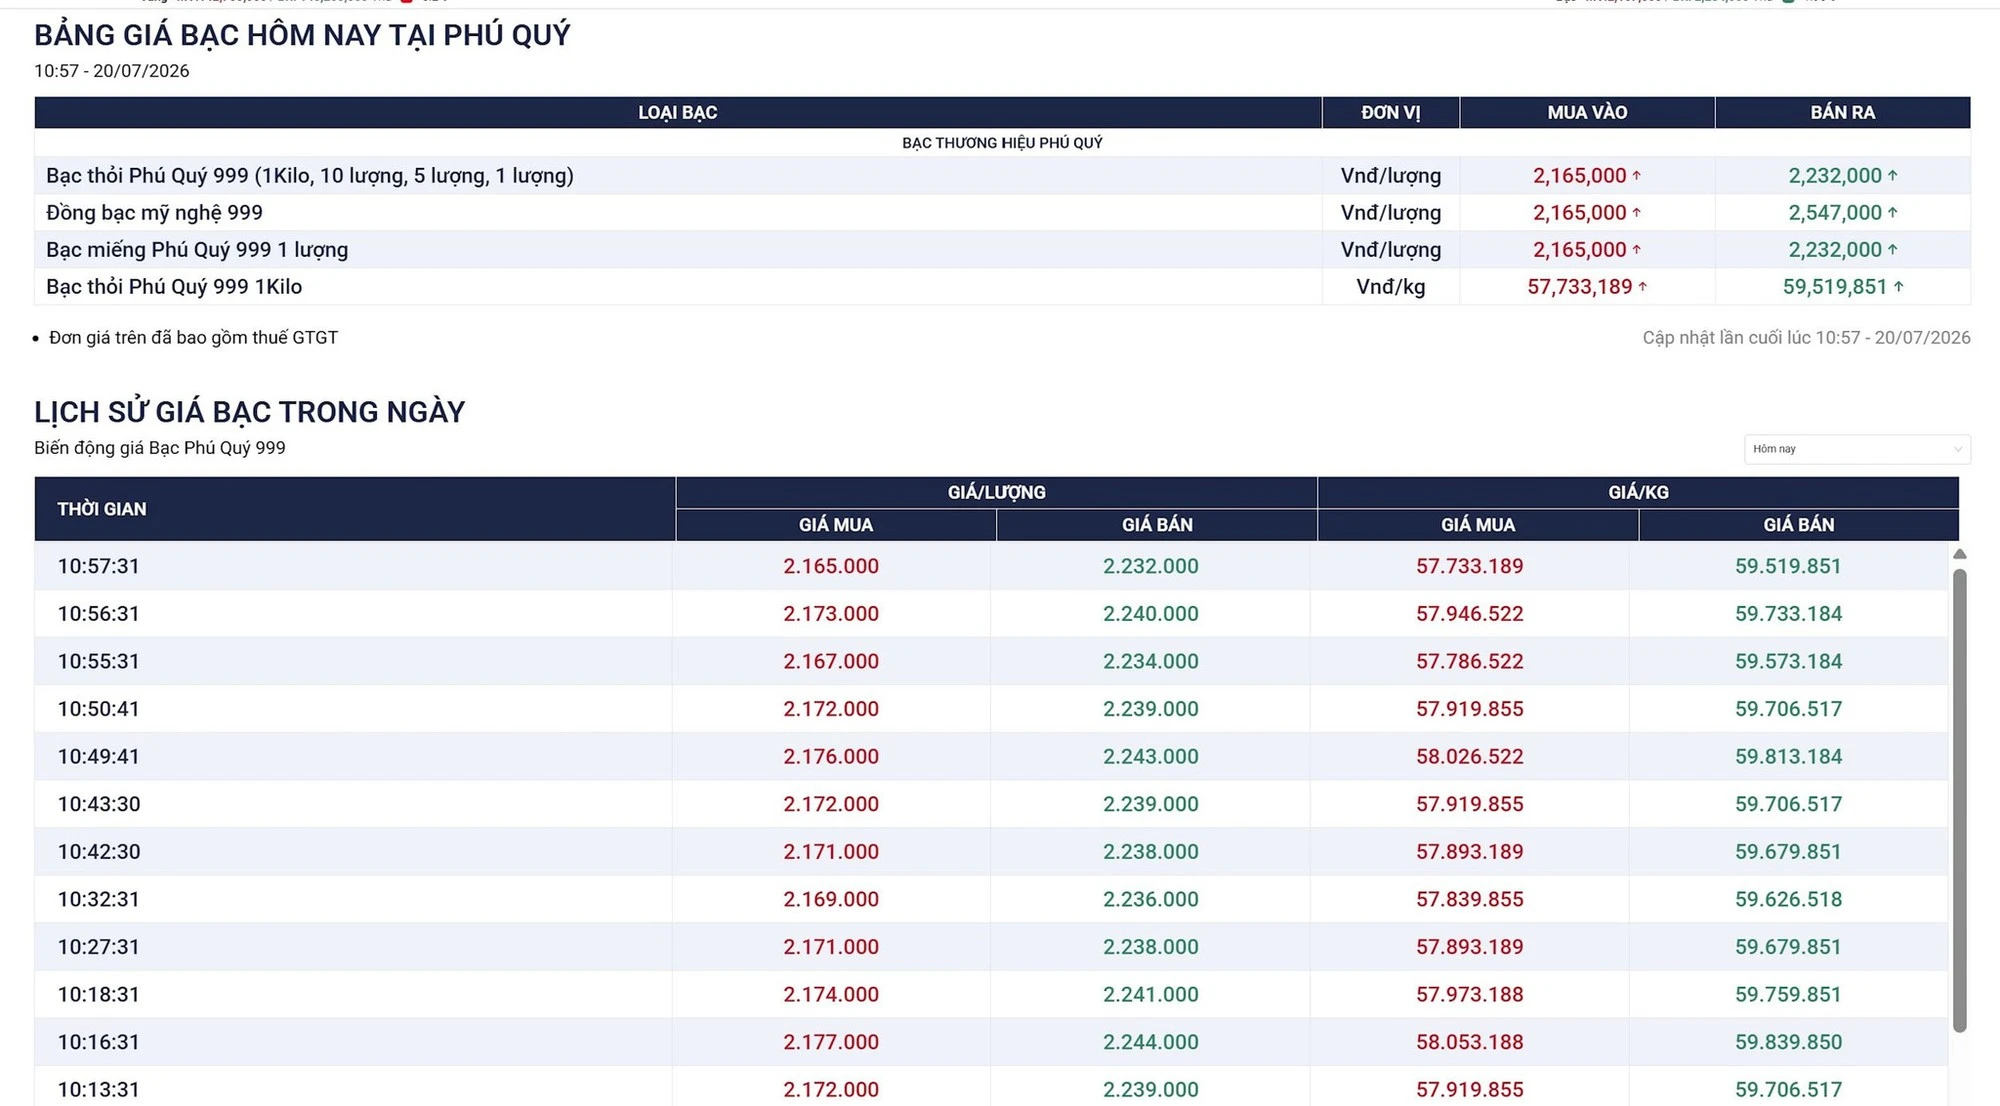Screen dimensions: 2000x1106
Task: Click up arrow beside Bạc miếng buy price 2,165,000
Action: pyautogui.click(x=1636, y=249)
